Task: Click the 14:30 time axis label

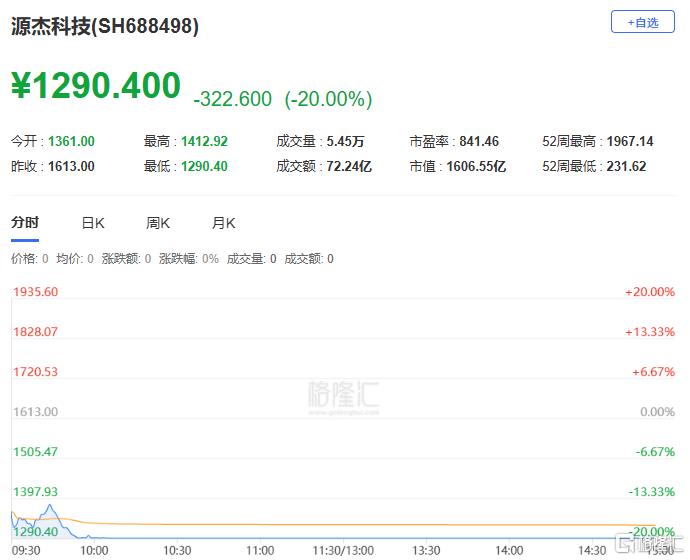Action: click(592, 551)
